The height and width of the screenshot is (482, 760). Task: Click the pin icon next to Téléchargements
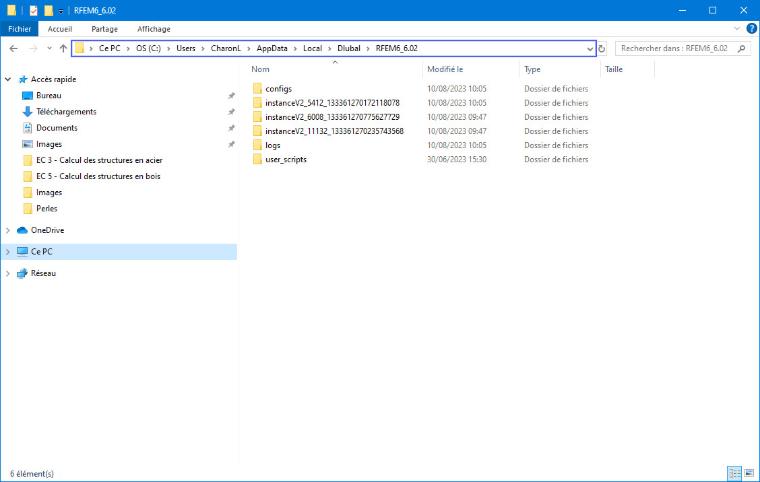(232, 112)
